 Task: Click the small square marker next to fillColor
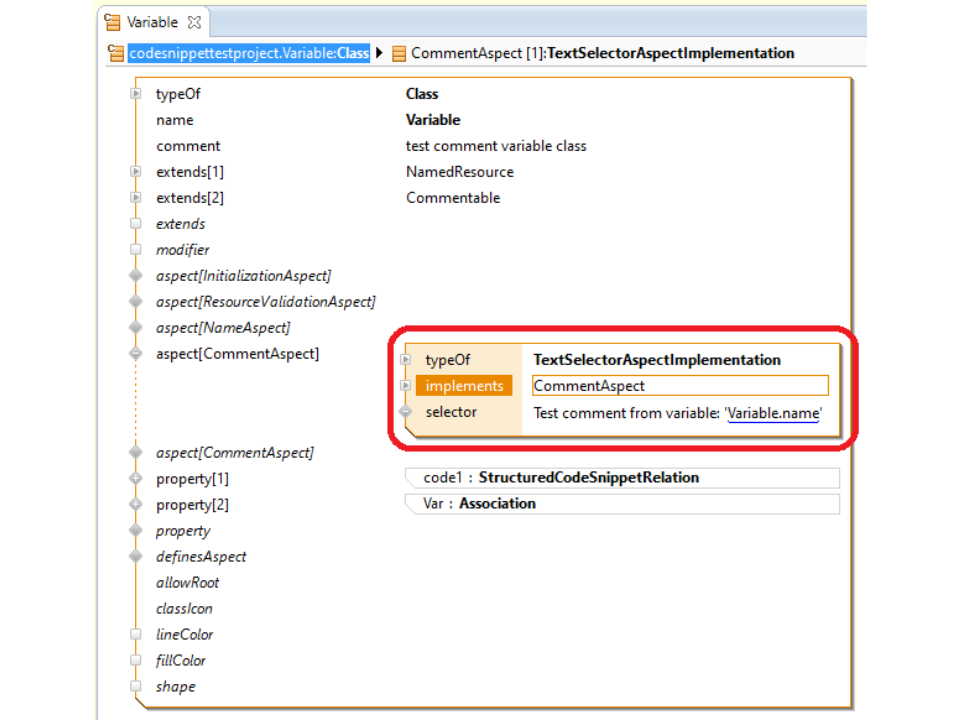[135, 661]
